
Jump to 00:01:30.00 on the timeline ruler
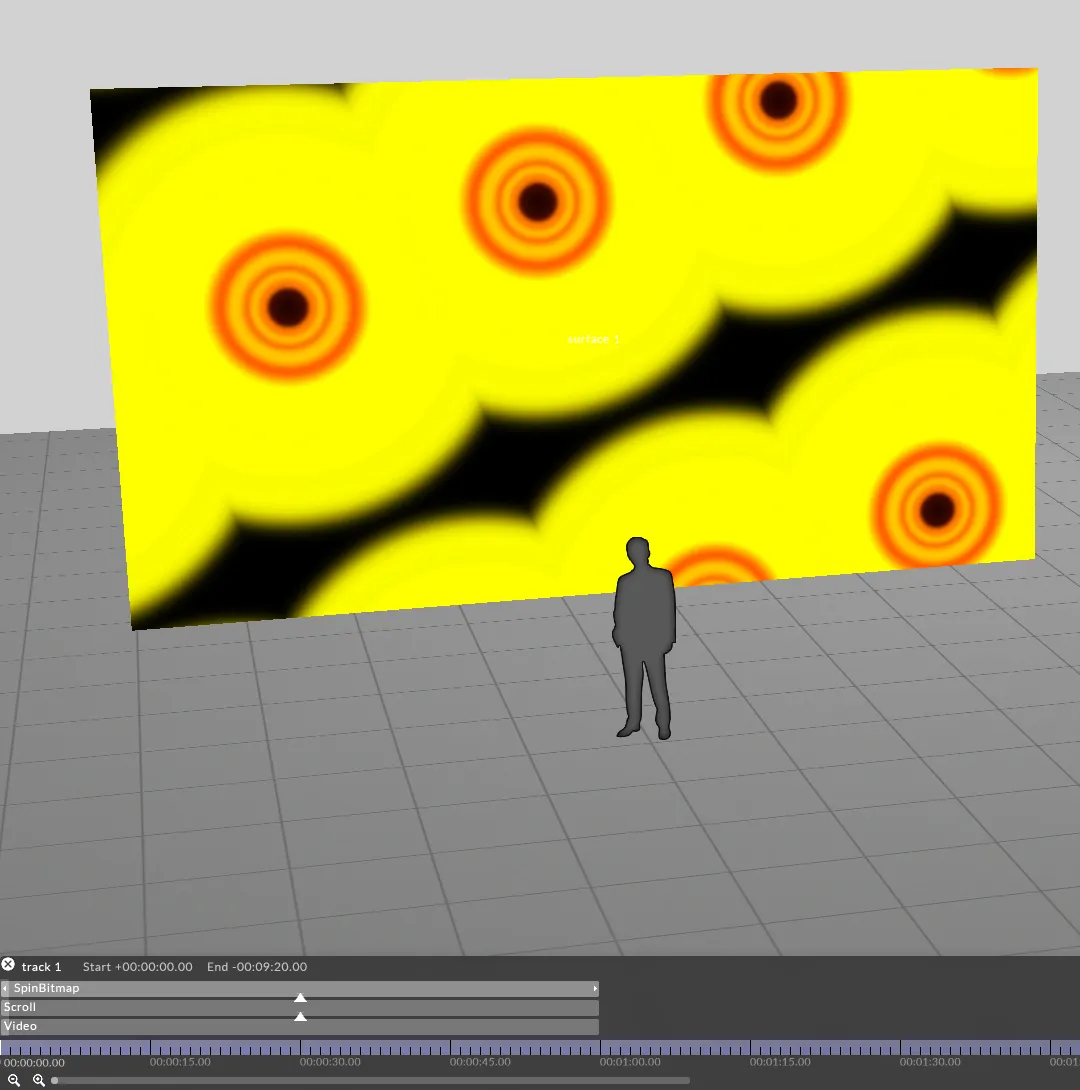pos(900,1048)
